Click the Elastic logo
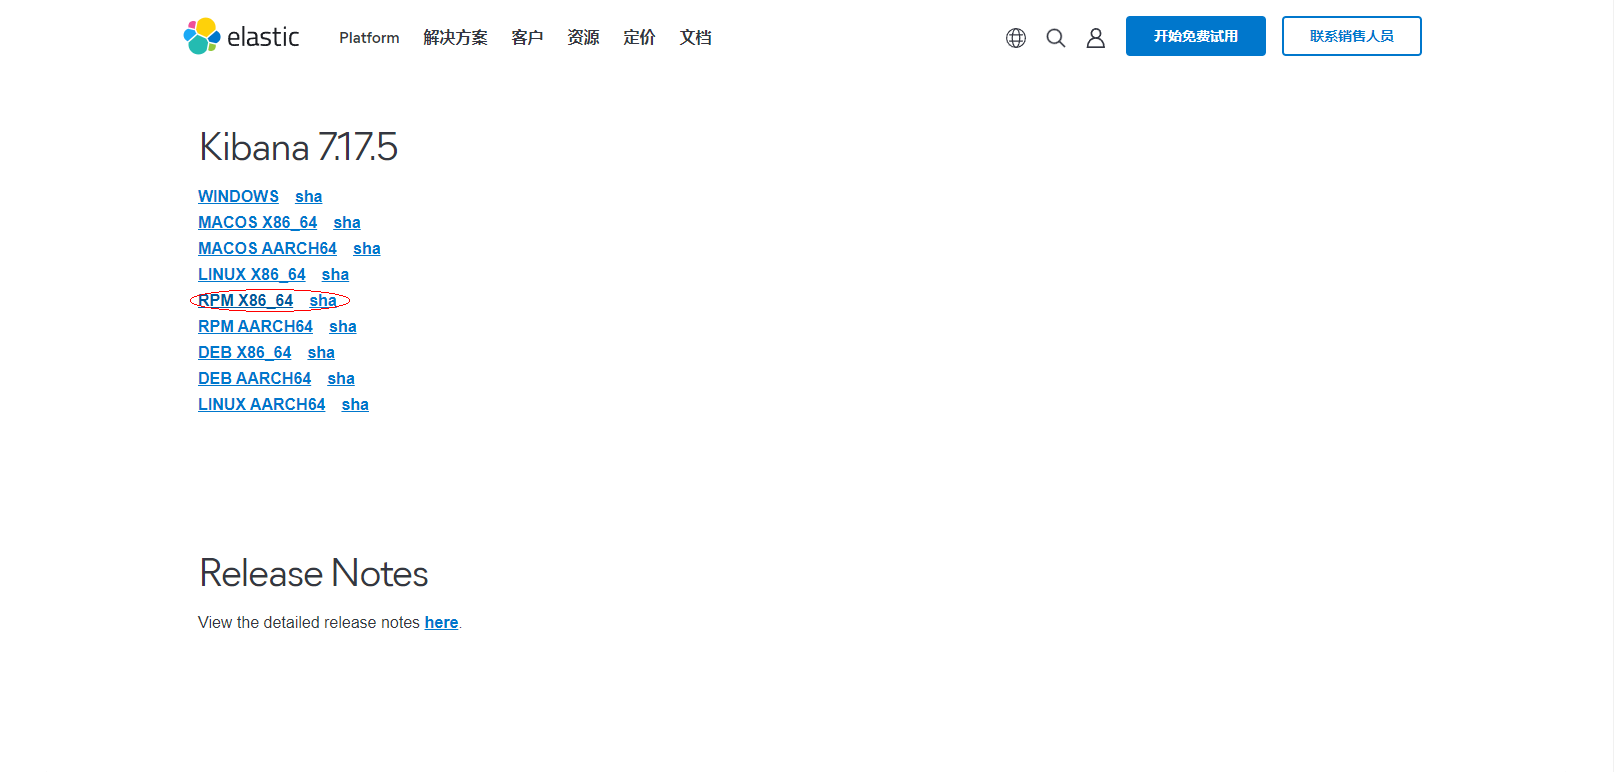Screen dimensions: 1614x772 tap(241, 37)
